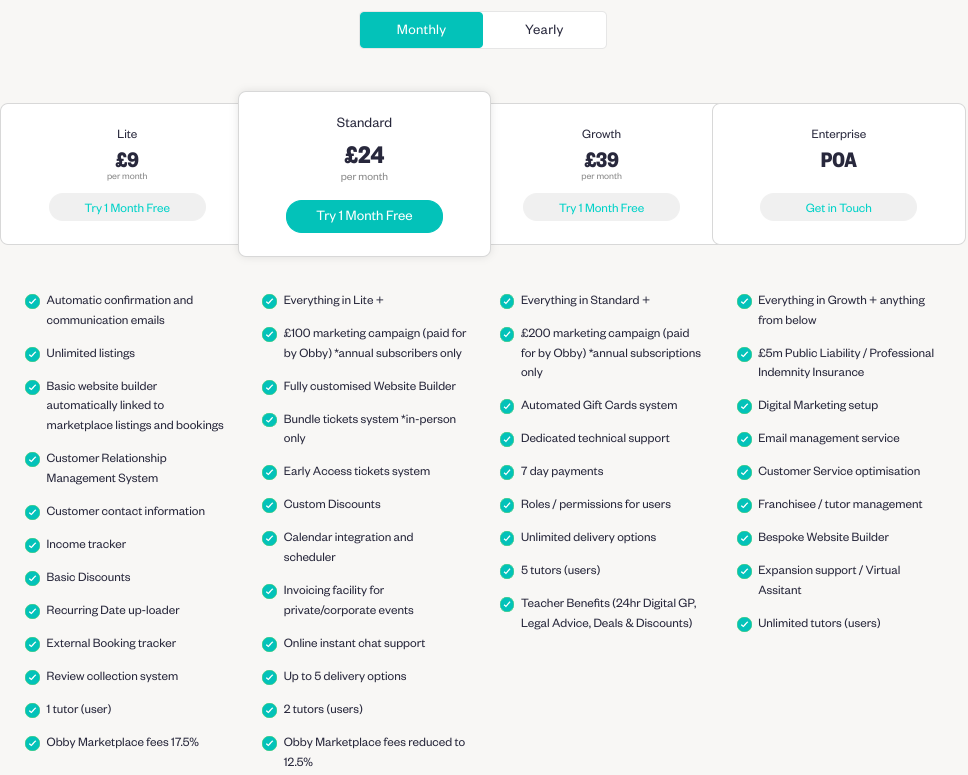Click Try 1 Month Free on Growth plan
968x775 pixels.
(x=601, y=207)
